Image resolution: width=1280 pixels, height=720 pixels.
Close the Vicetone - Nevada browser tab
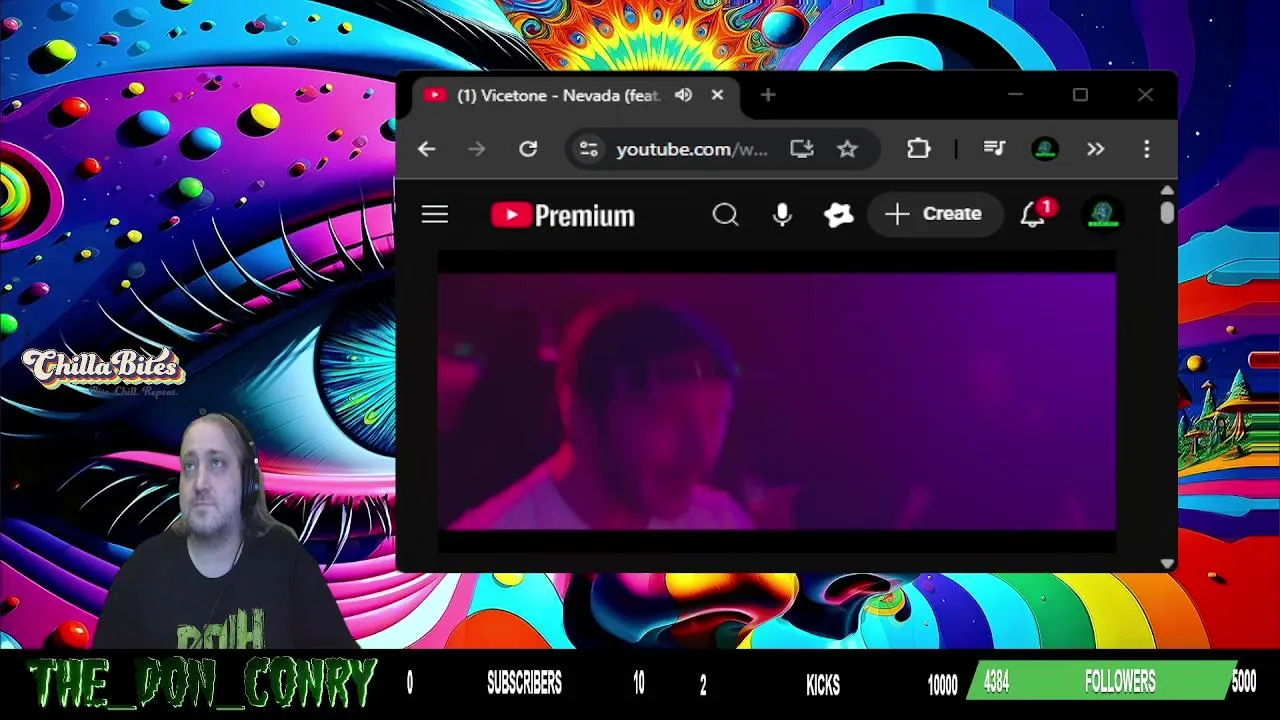pyautogui.click(x=717, y=95)
